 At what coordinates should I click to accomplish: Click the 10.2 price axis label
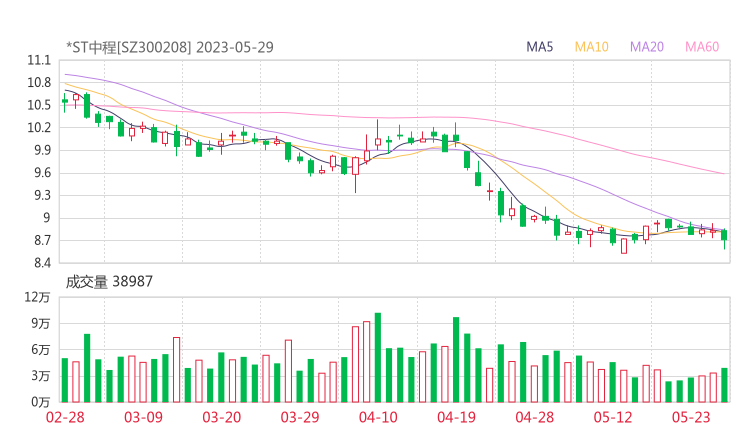point(39,128)
